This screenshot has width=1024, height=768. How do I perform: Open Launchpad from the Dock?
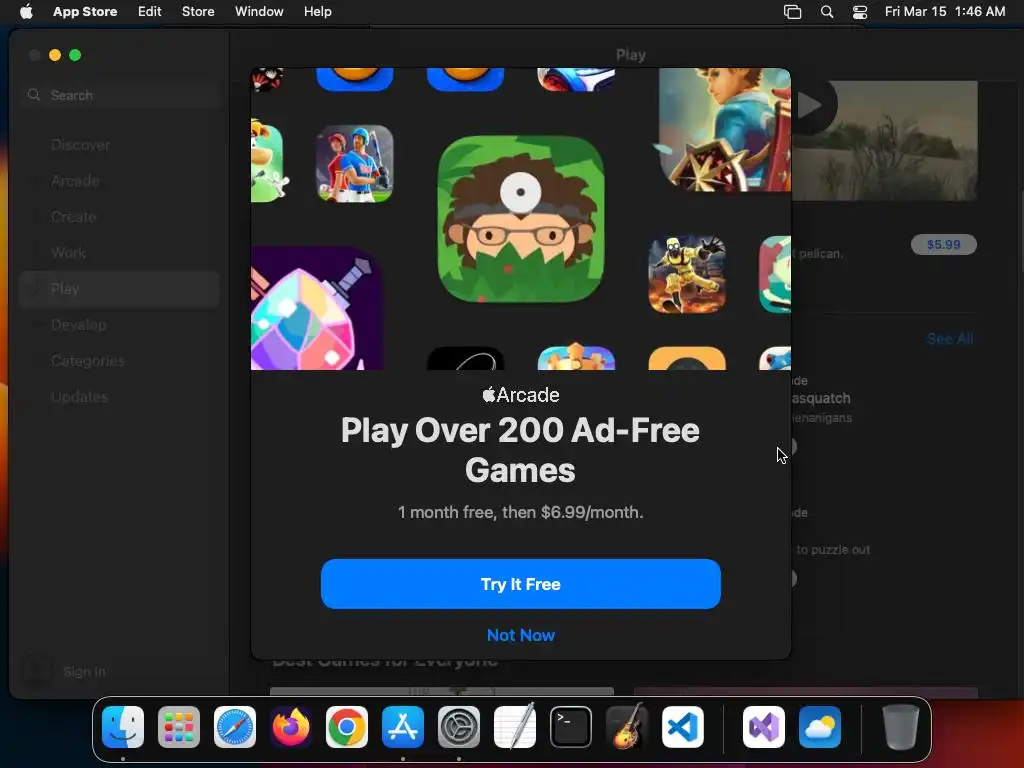pyautogui.click(x=179, y=727)
